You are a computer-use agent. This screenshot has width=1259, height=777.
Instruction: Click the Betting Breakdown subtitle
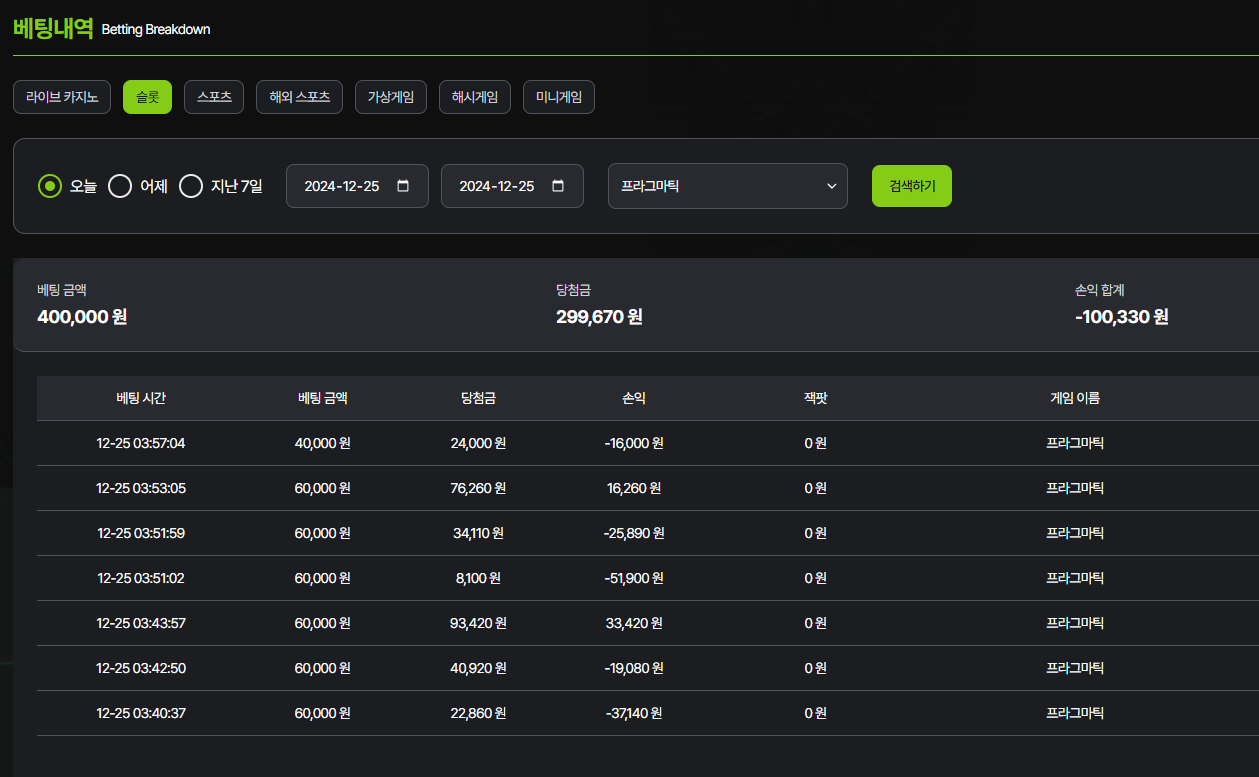[x=156, y=30]
